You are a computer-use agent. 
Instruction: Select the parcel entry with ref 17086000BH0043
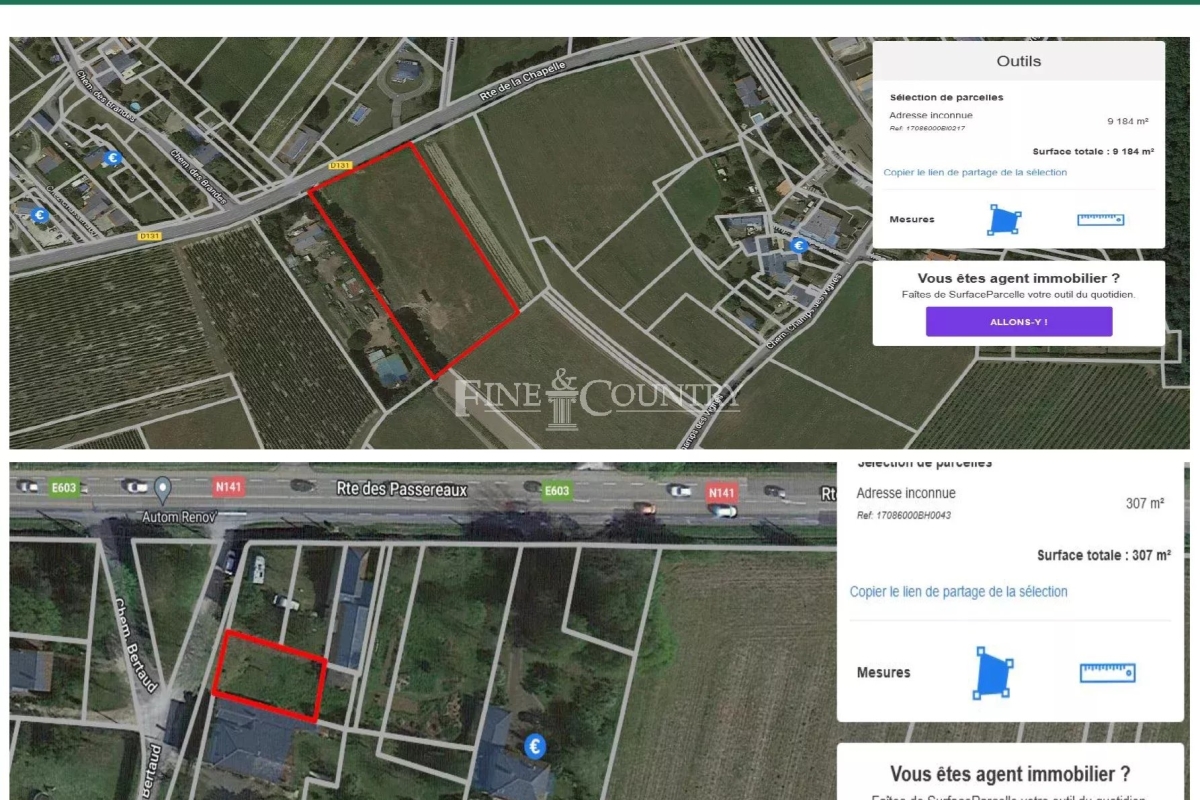pyautogui.click(x=1010, y=503)
